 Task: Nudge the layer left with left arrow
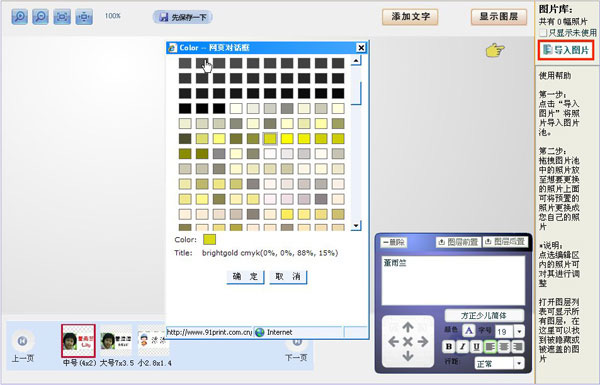coord(394,341)
